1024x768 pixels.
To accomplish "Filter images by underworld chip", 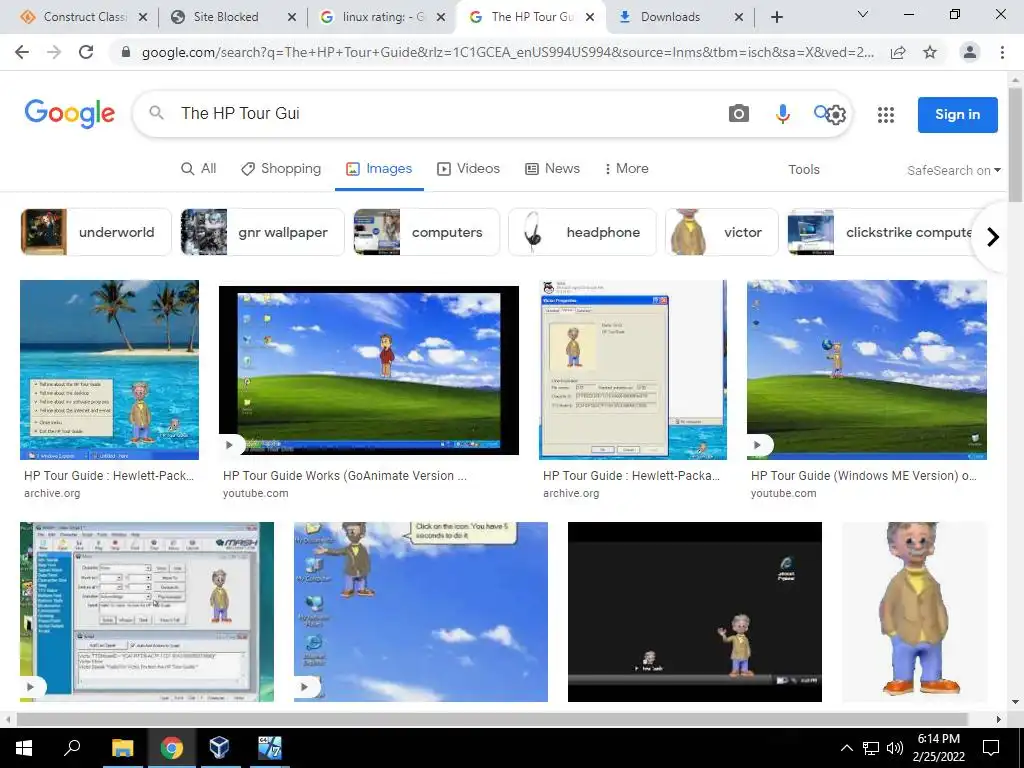I will pos(95,232).
